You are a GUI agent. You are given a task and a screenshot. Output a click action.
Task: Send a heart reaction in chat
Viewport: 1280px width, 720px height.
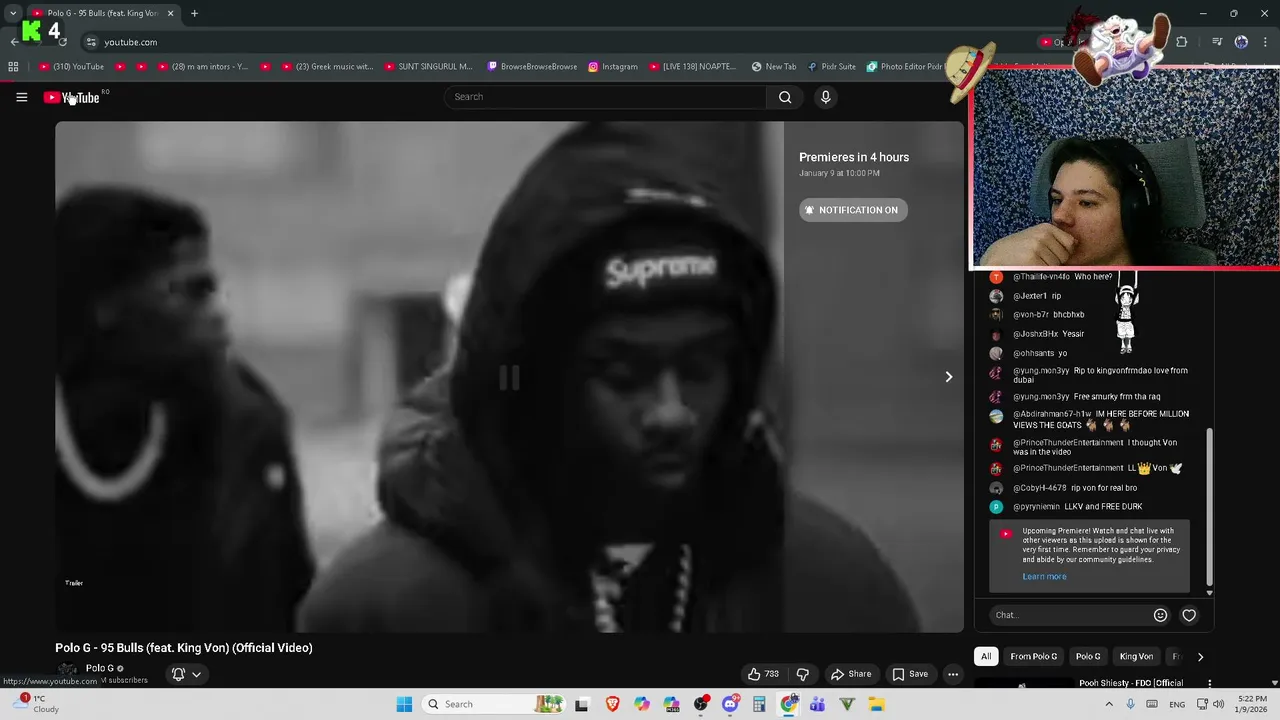coord(1189,615)
